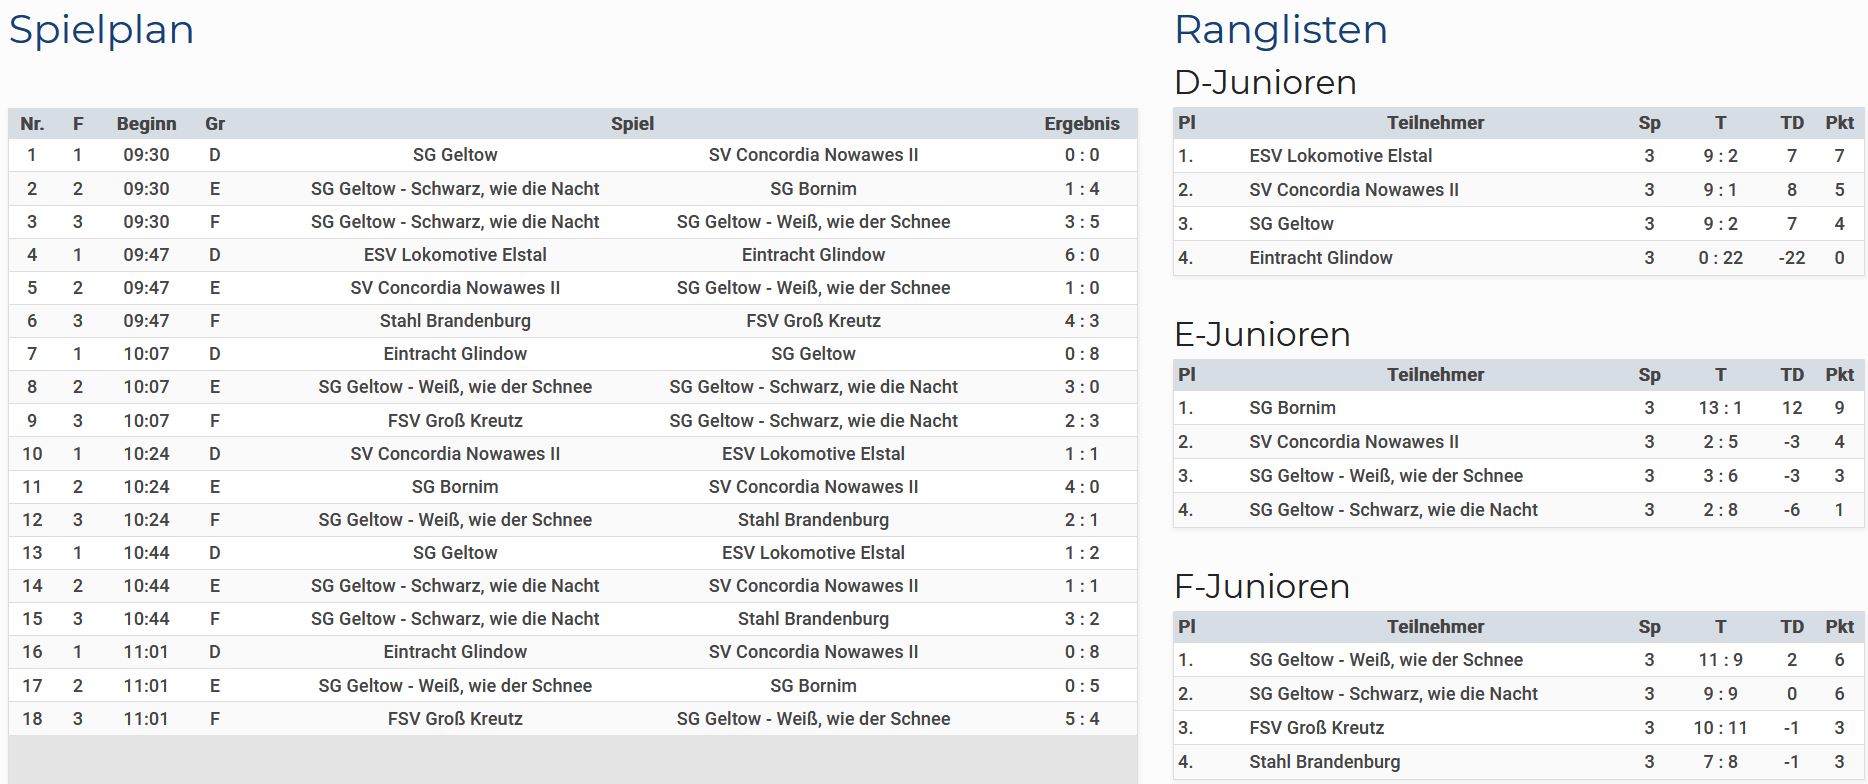
Task: Select ESV Lokomotive Elstal in D-Junioren ranking
Action: 1340,156
